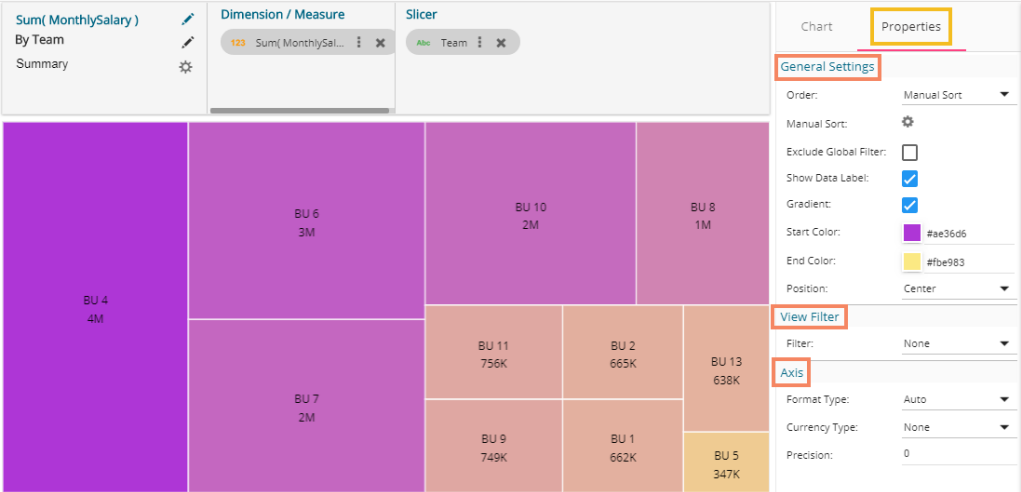1021x492 pixels.
Task: Open the Manual Sort gear icon
Action: (908, 122)
